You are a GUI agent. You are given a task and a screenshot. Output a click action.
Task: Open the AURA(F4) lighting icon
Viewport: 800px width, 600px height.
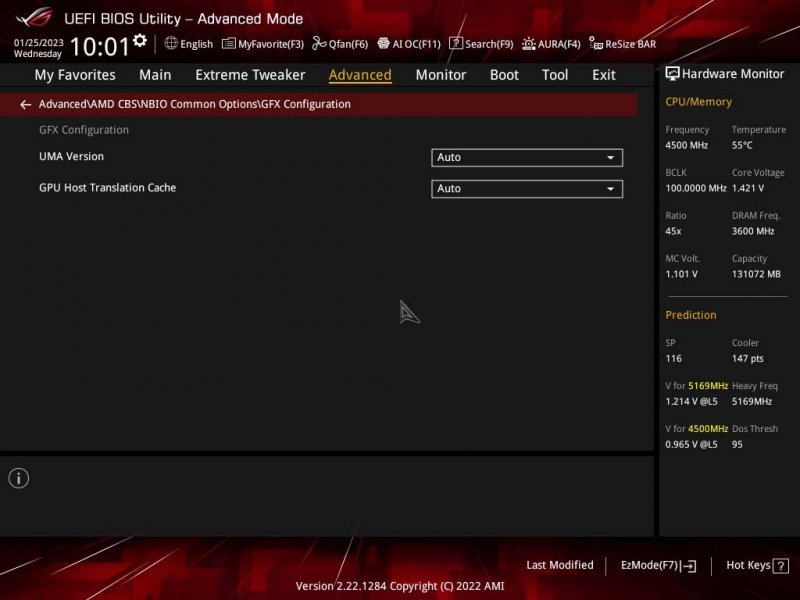529,44
